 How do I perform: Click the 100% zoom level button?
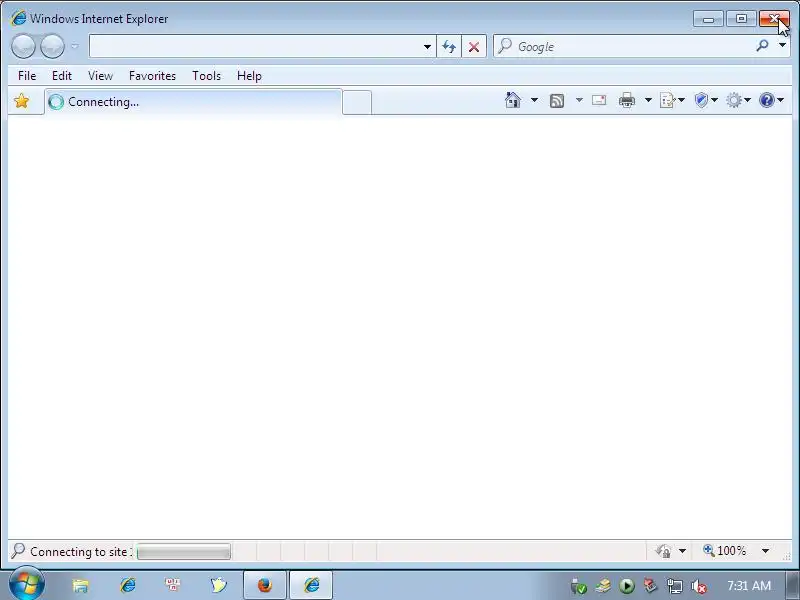point(725,551)
